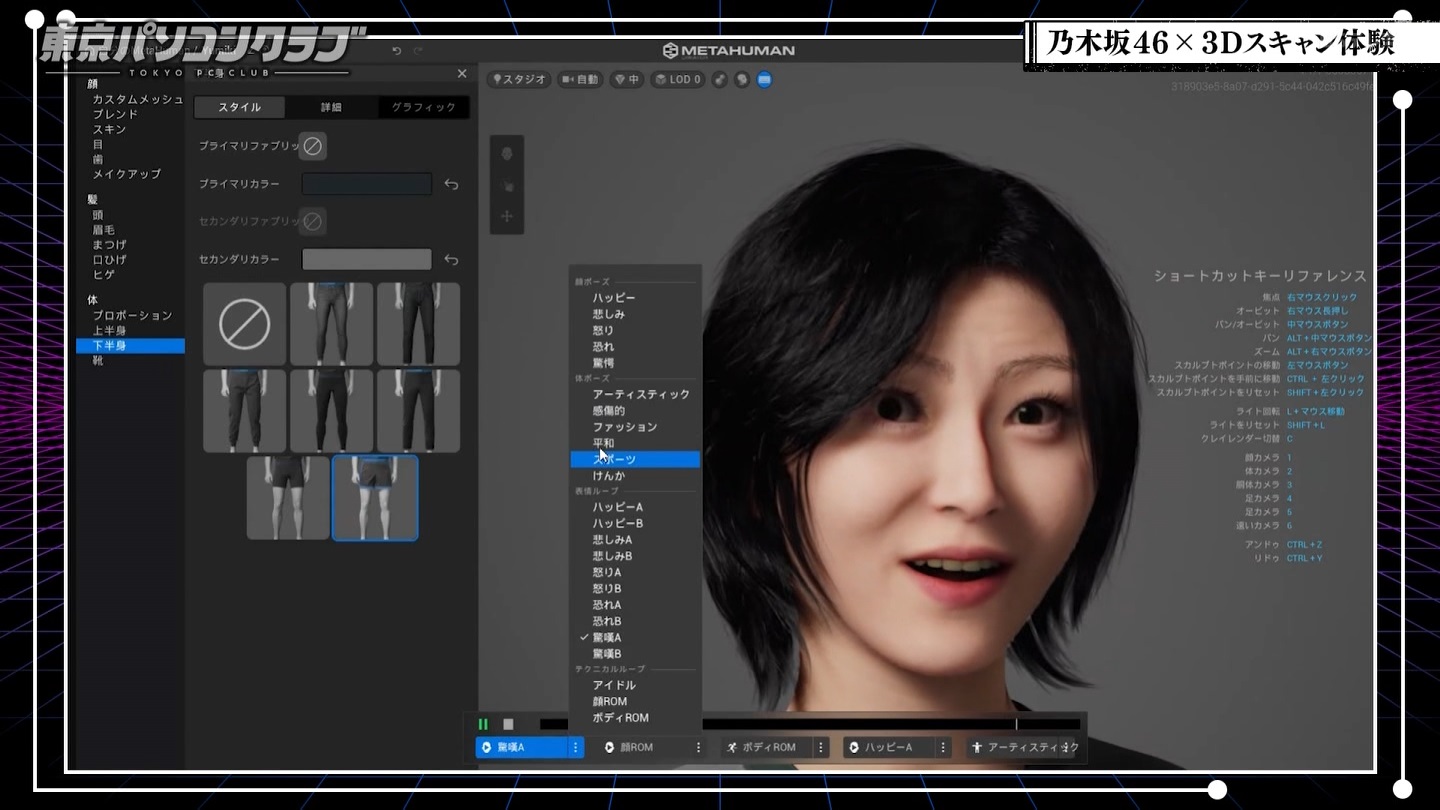Open カスタムメッシュ under face
The width and height of the screenshot is (1440, 810).
click(138, 100)
